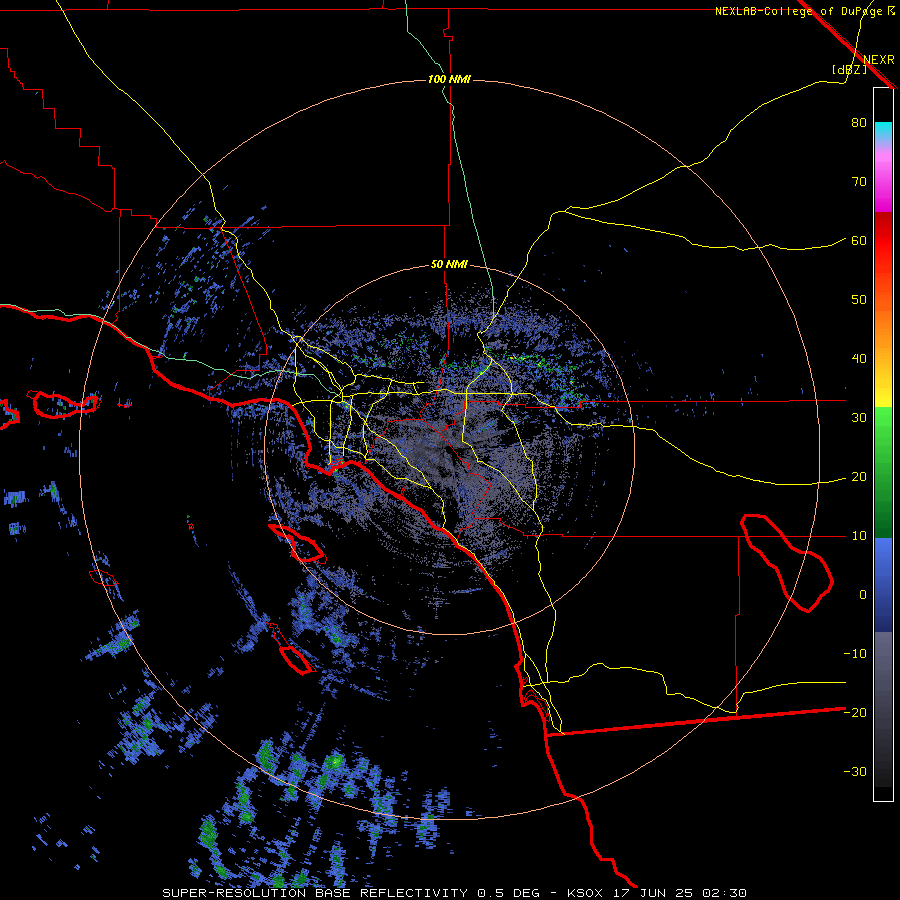Click the '-20' value on the dBZ scale

pyautogui.click(x=855, y=713)
